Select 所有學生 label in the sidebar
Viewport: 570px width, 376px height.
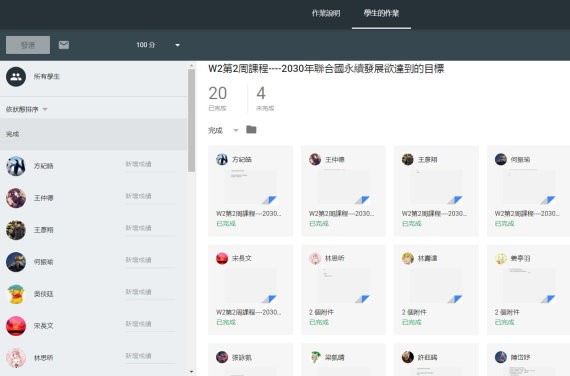click(47, 76)
